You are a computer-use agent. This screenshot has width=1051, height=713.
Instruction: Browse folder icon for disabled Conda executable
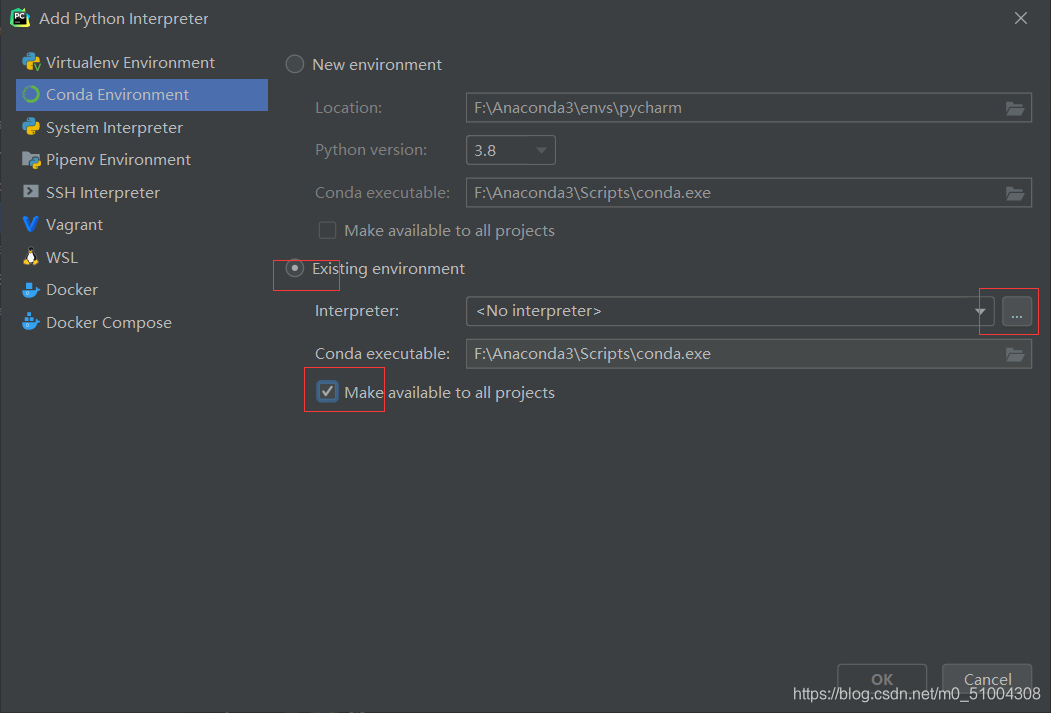pyautogui.click(x=1015, y=193)
